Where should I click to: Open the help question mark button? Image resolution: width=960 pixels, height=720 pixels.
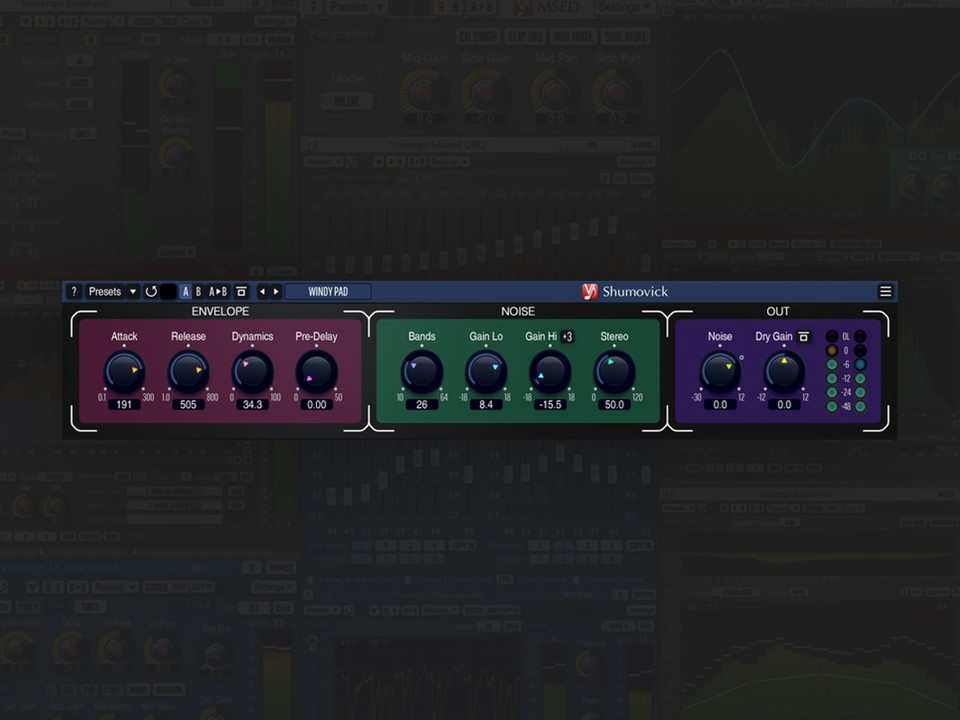click(x=73, y=292)
